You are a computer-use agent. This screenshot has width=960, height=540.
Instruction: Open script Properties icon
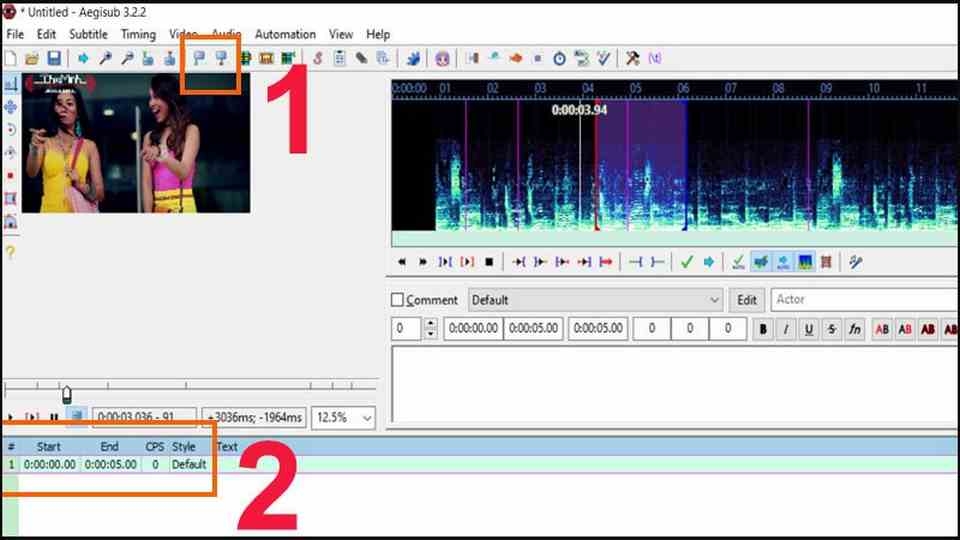(x=339, y=59)
